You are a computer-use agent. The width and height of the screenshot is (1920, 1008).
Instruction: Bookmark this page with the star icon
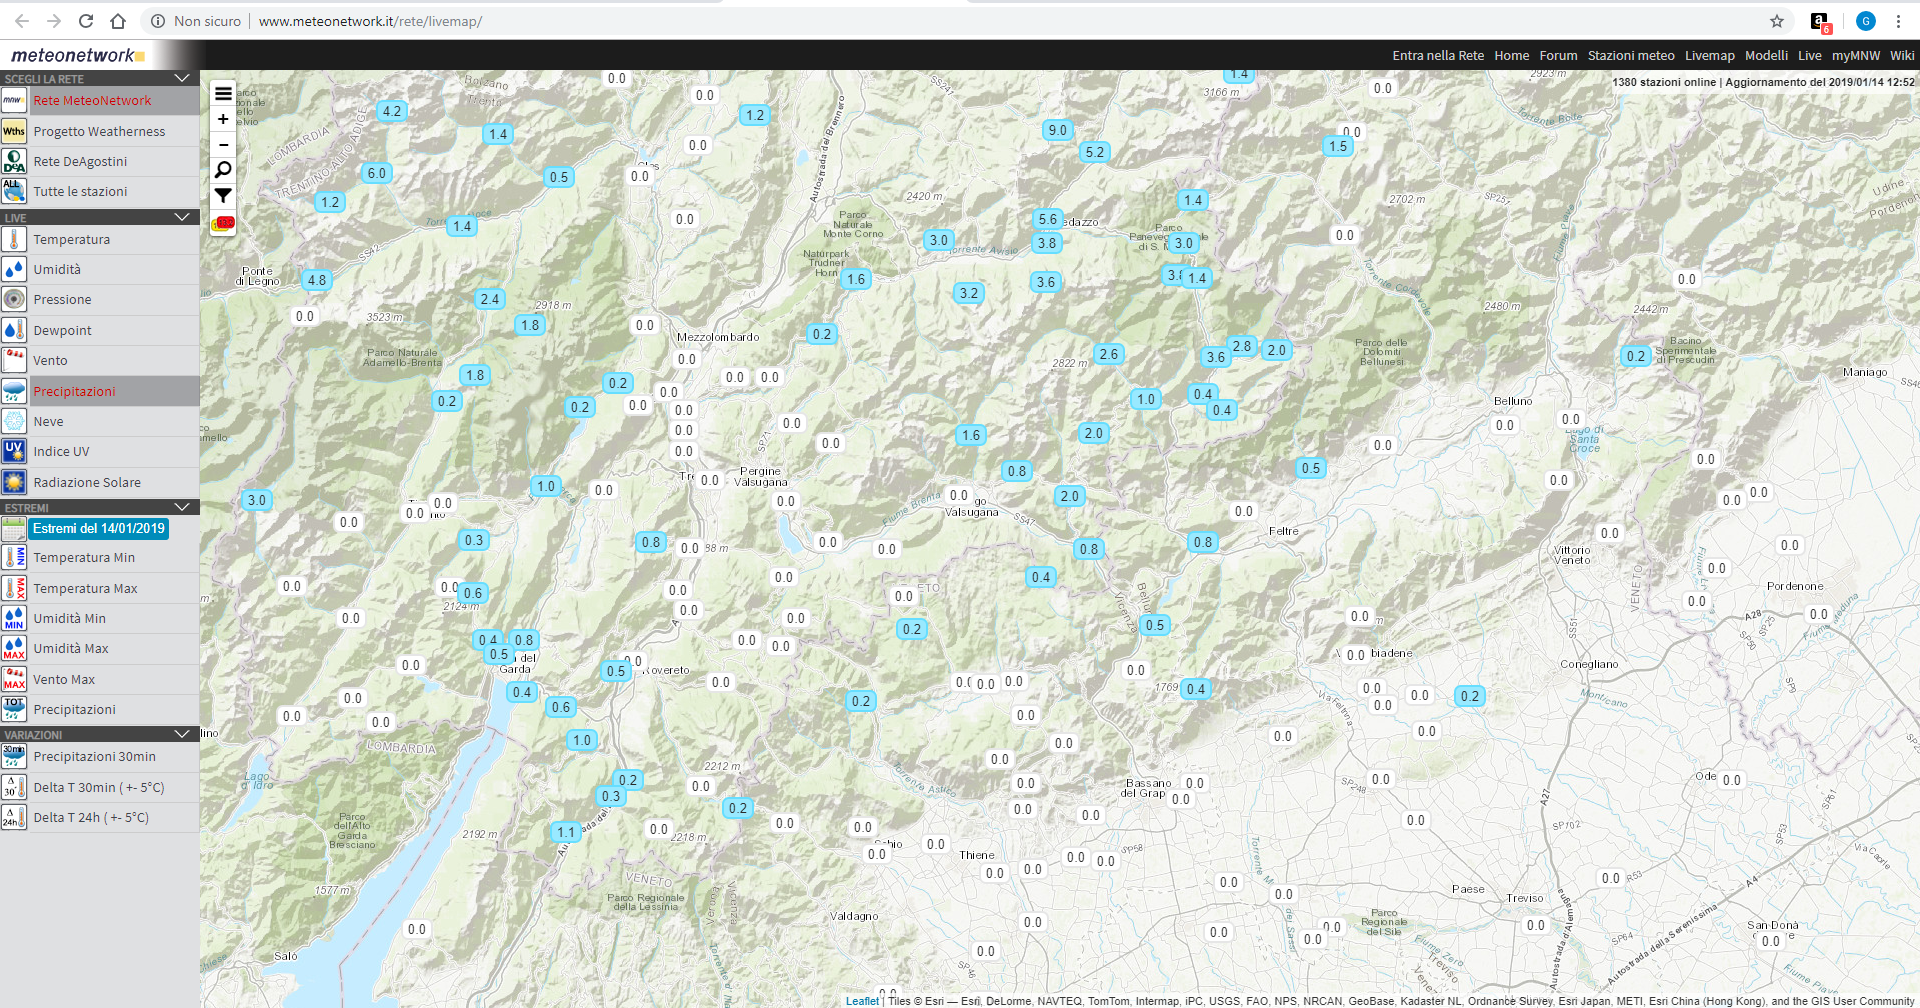tap(1777, 21)
